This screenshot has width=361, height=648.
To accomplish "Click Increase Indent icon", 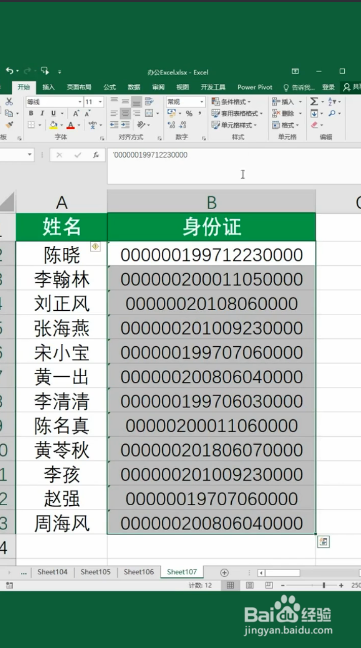I will [125, 124].
